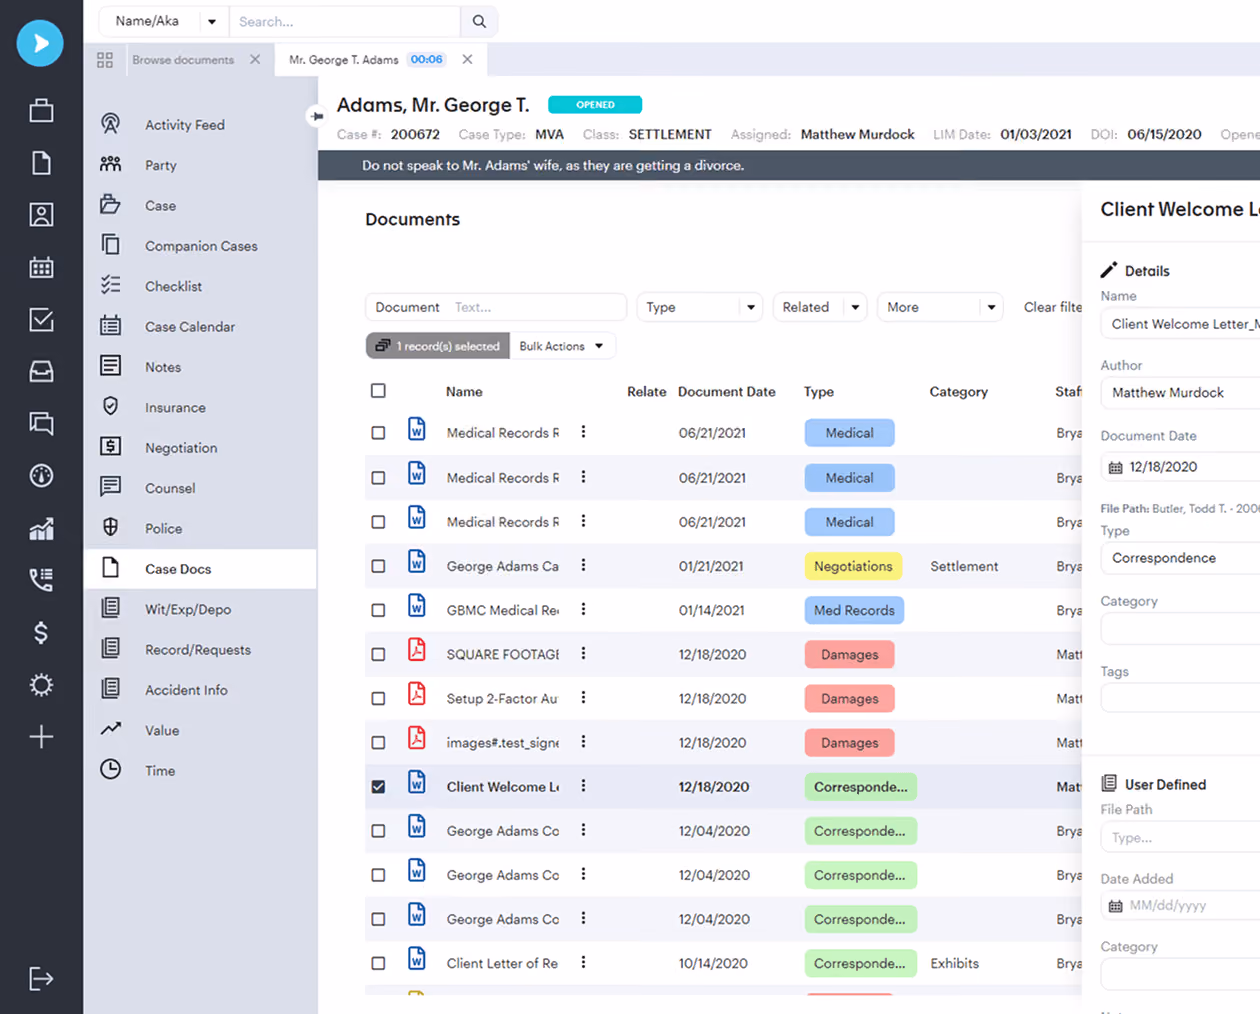Open the Document Date calendar icon
Image resolution: width=1260 pixels, height=1014 pixels.
1116,467
